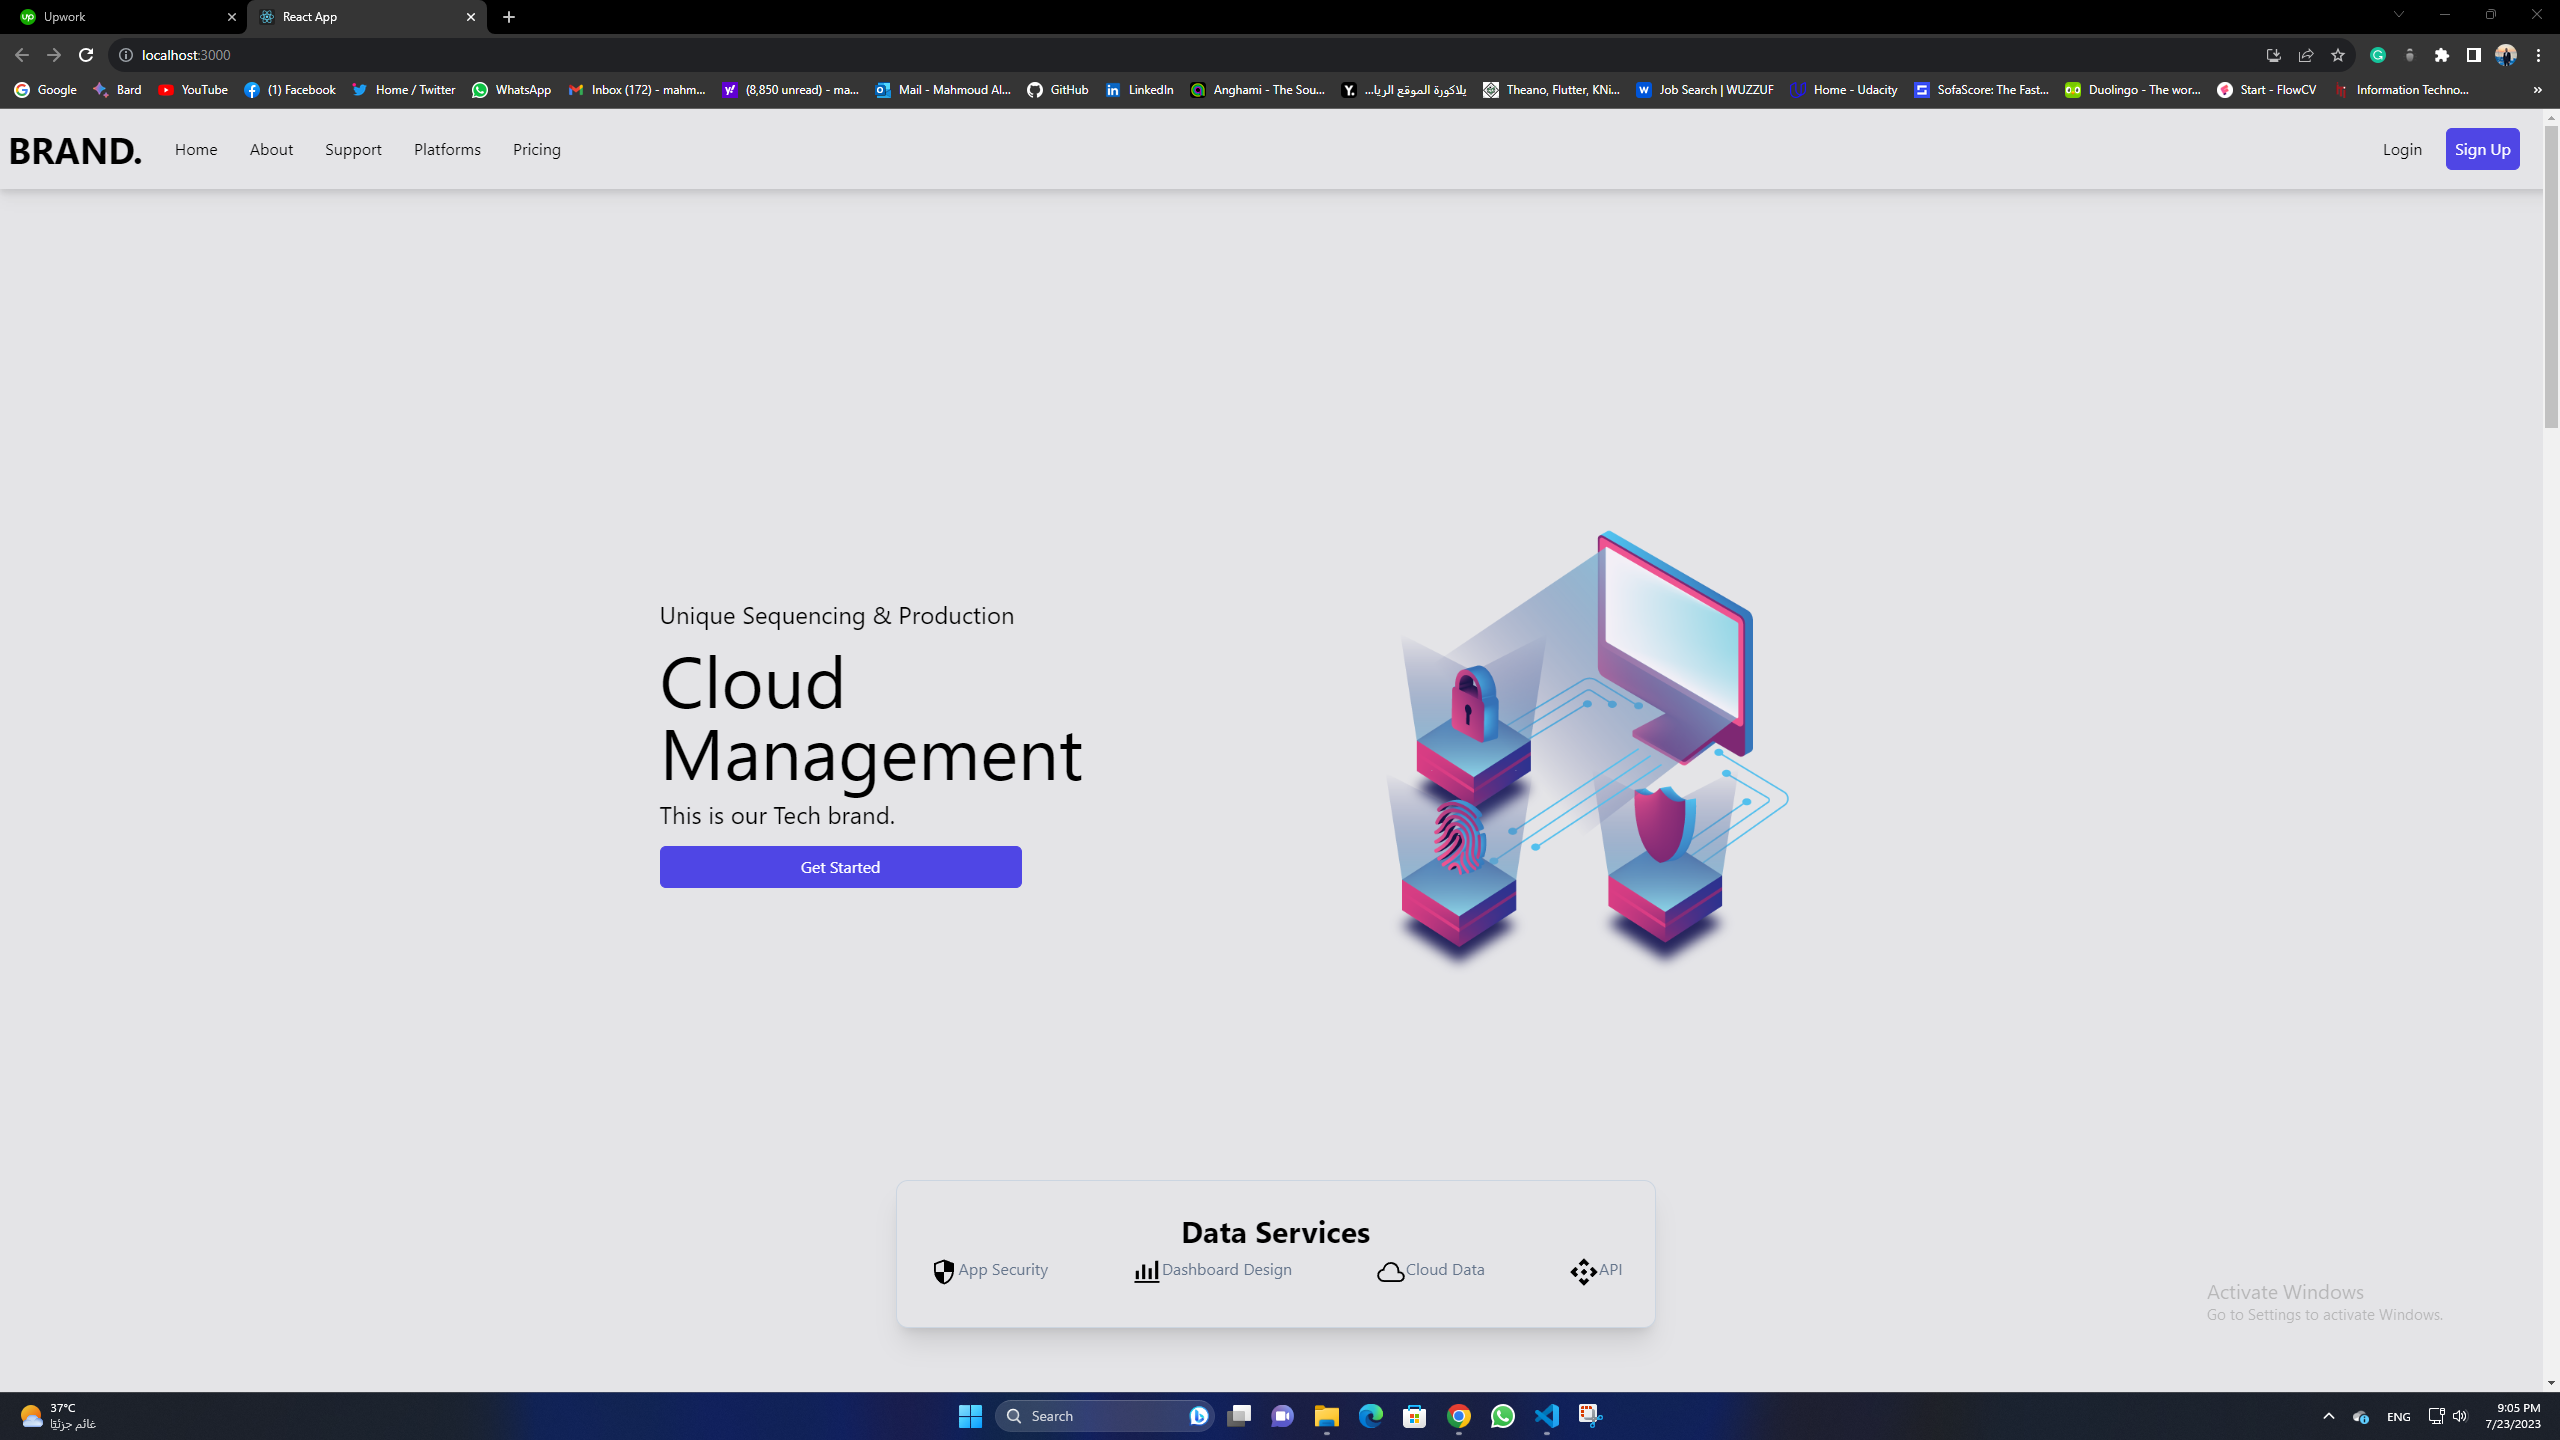Click the Cloud Data cloud icon
Screen dimensions: 2560x1440
(x=1390, y=1271)
